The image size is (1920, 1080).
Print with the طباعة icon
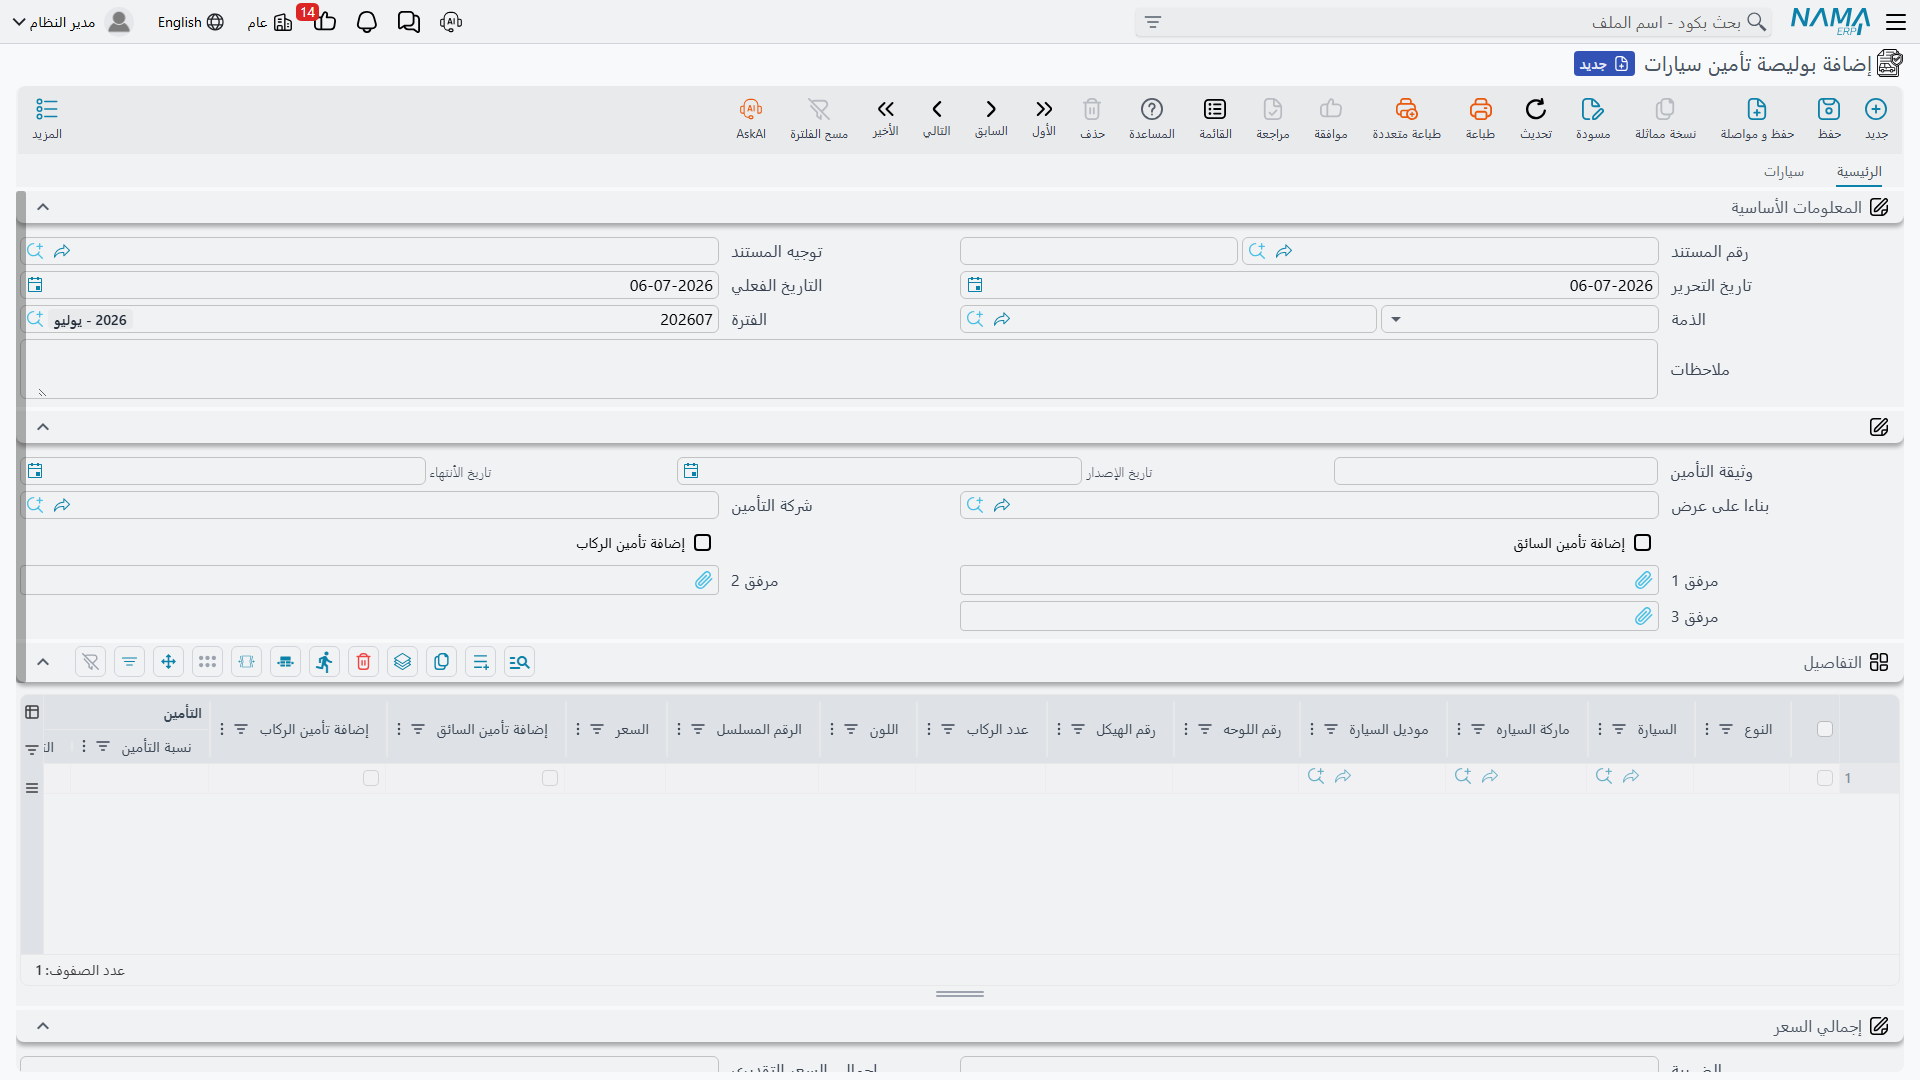click(1480, 118)
